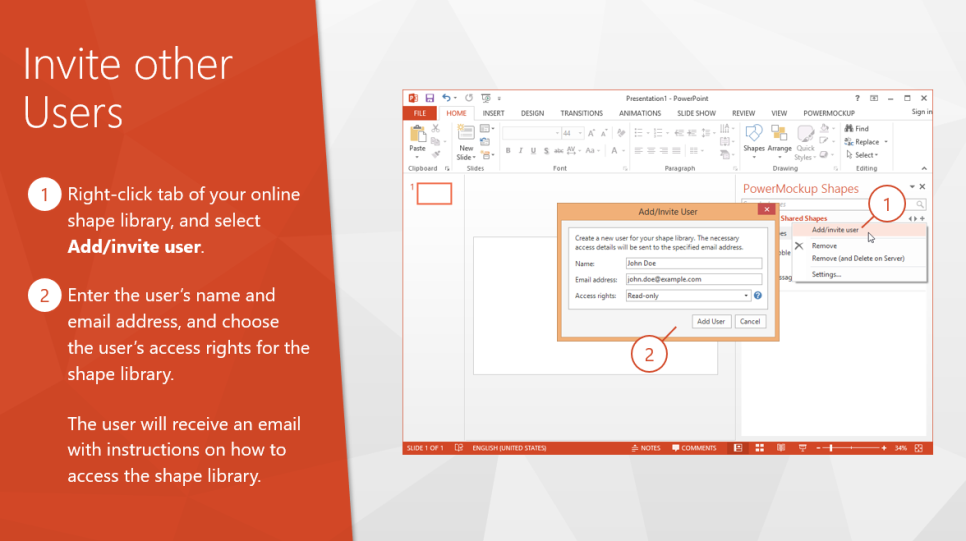Select Add/invite user in context menu
Image resolution: width=966 pixels, height=541 pixels.
click(860, 230)
